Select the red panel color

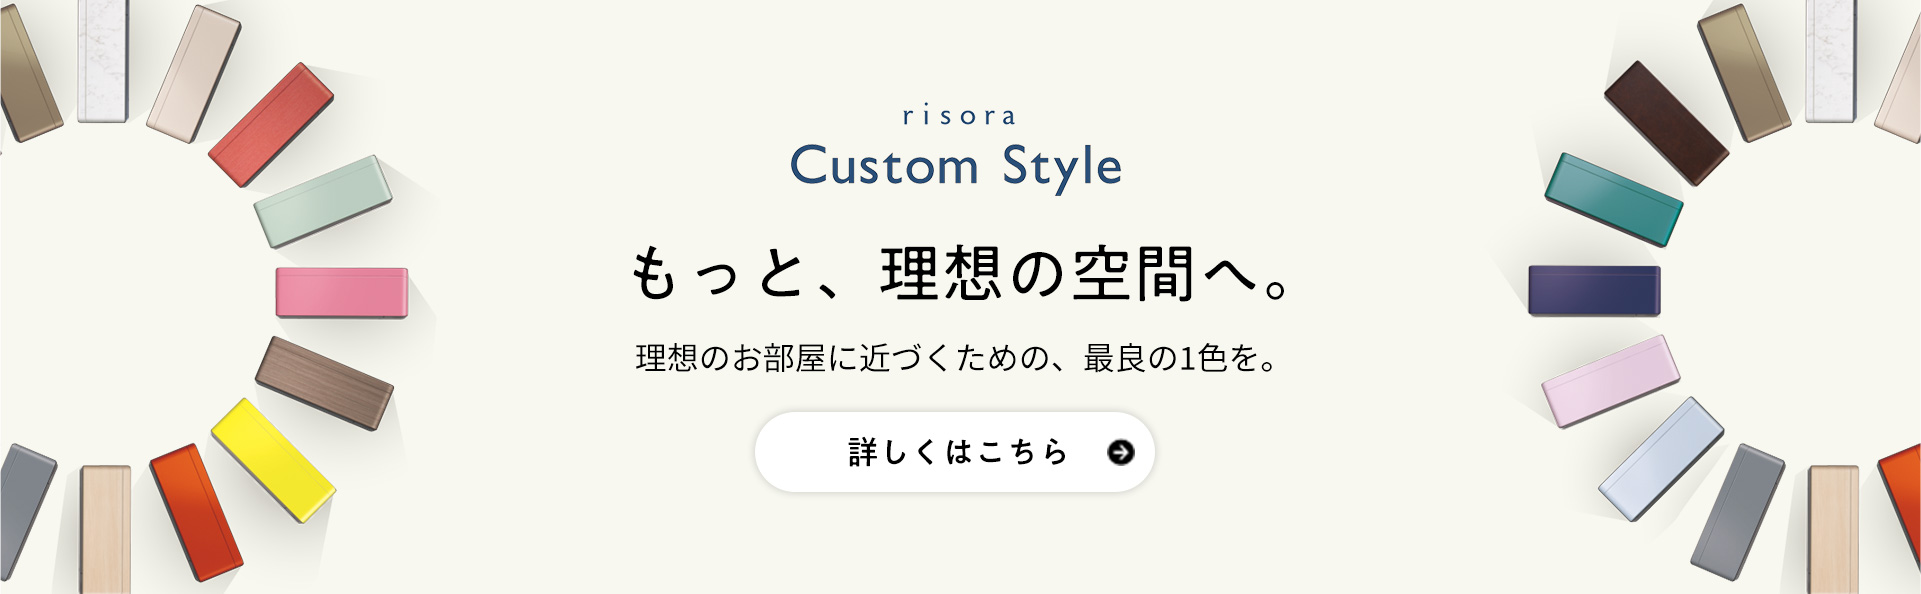[271, 125]
